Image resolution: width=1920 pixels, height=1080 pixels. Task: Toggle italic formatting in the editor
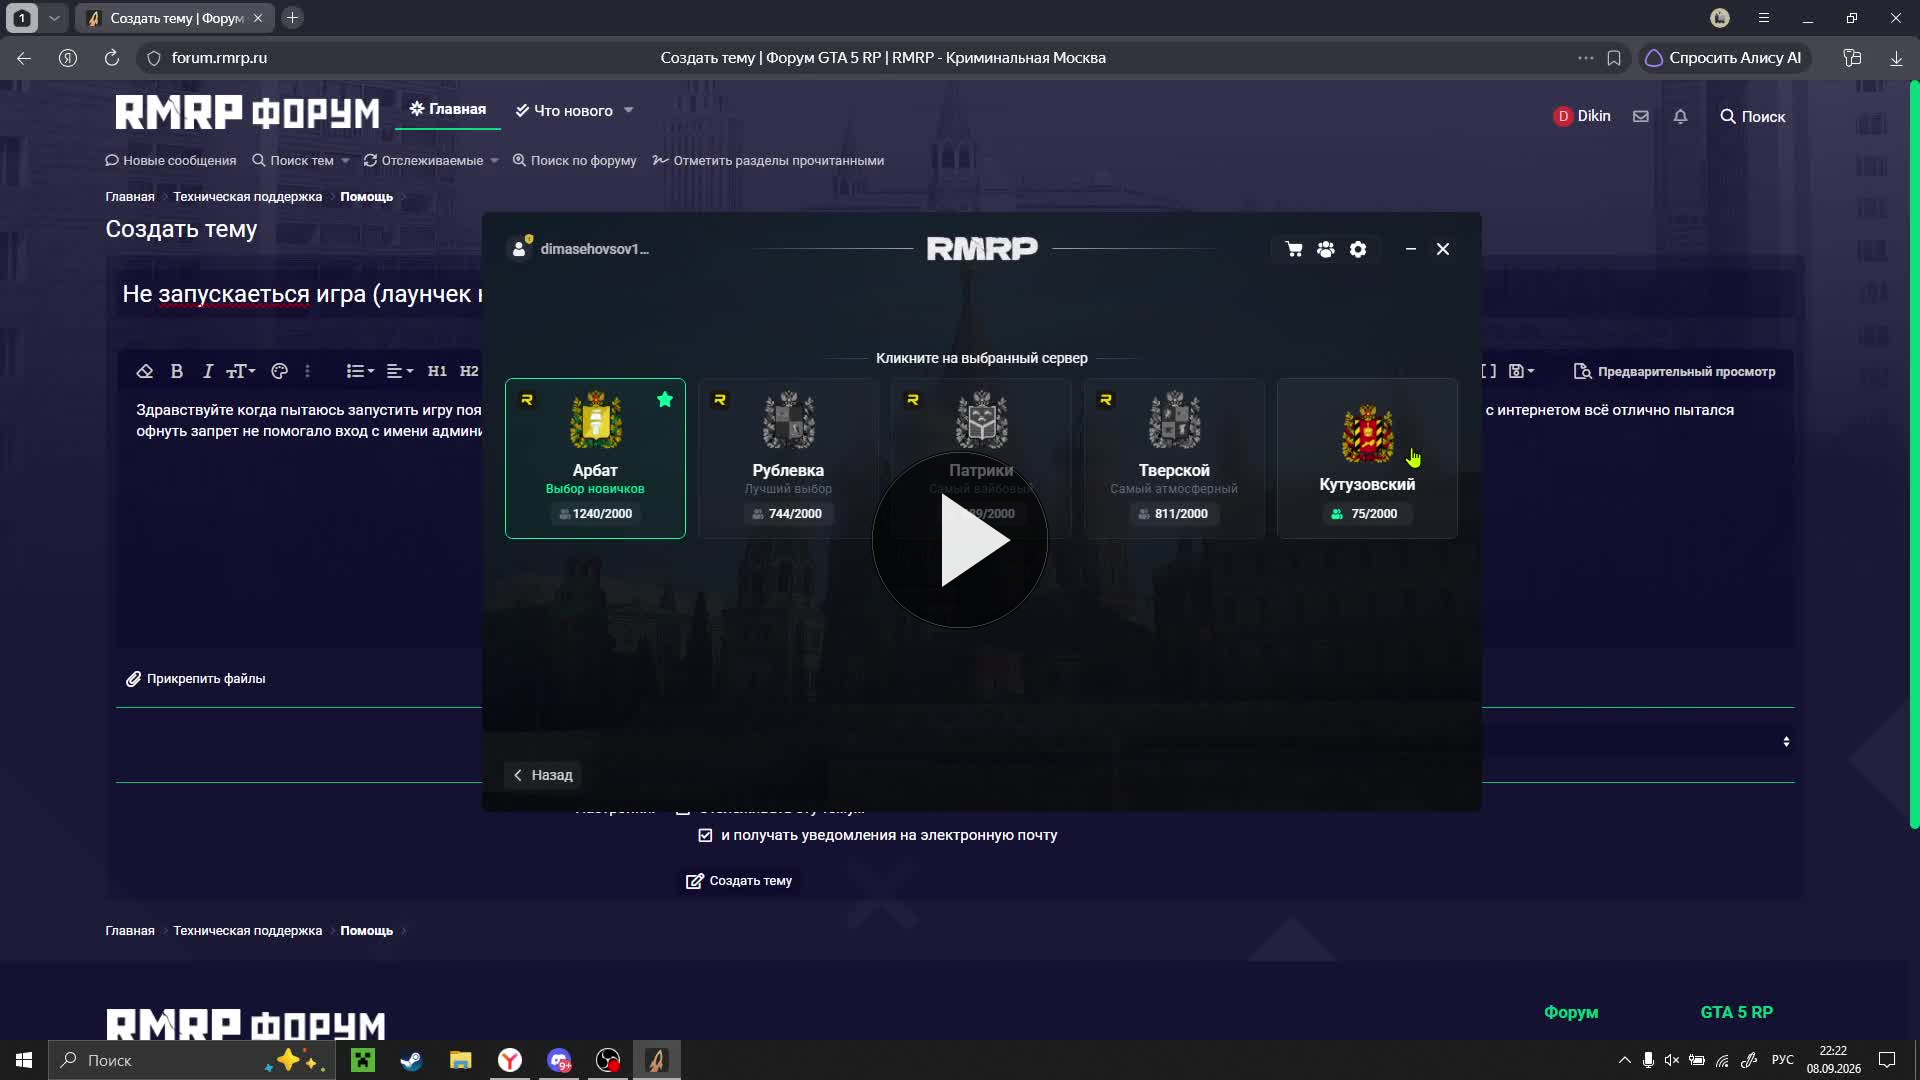[x=207, y=371]
